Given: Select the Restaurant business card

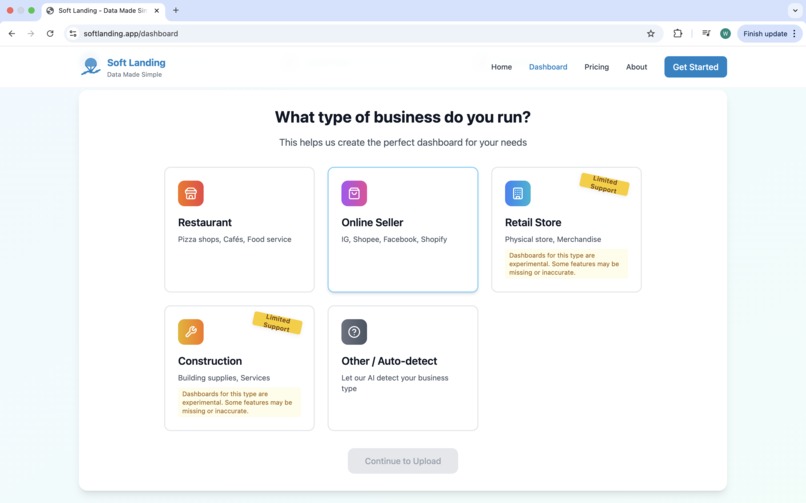Looking at the screenshot, I should [x=240, y=230].
